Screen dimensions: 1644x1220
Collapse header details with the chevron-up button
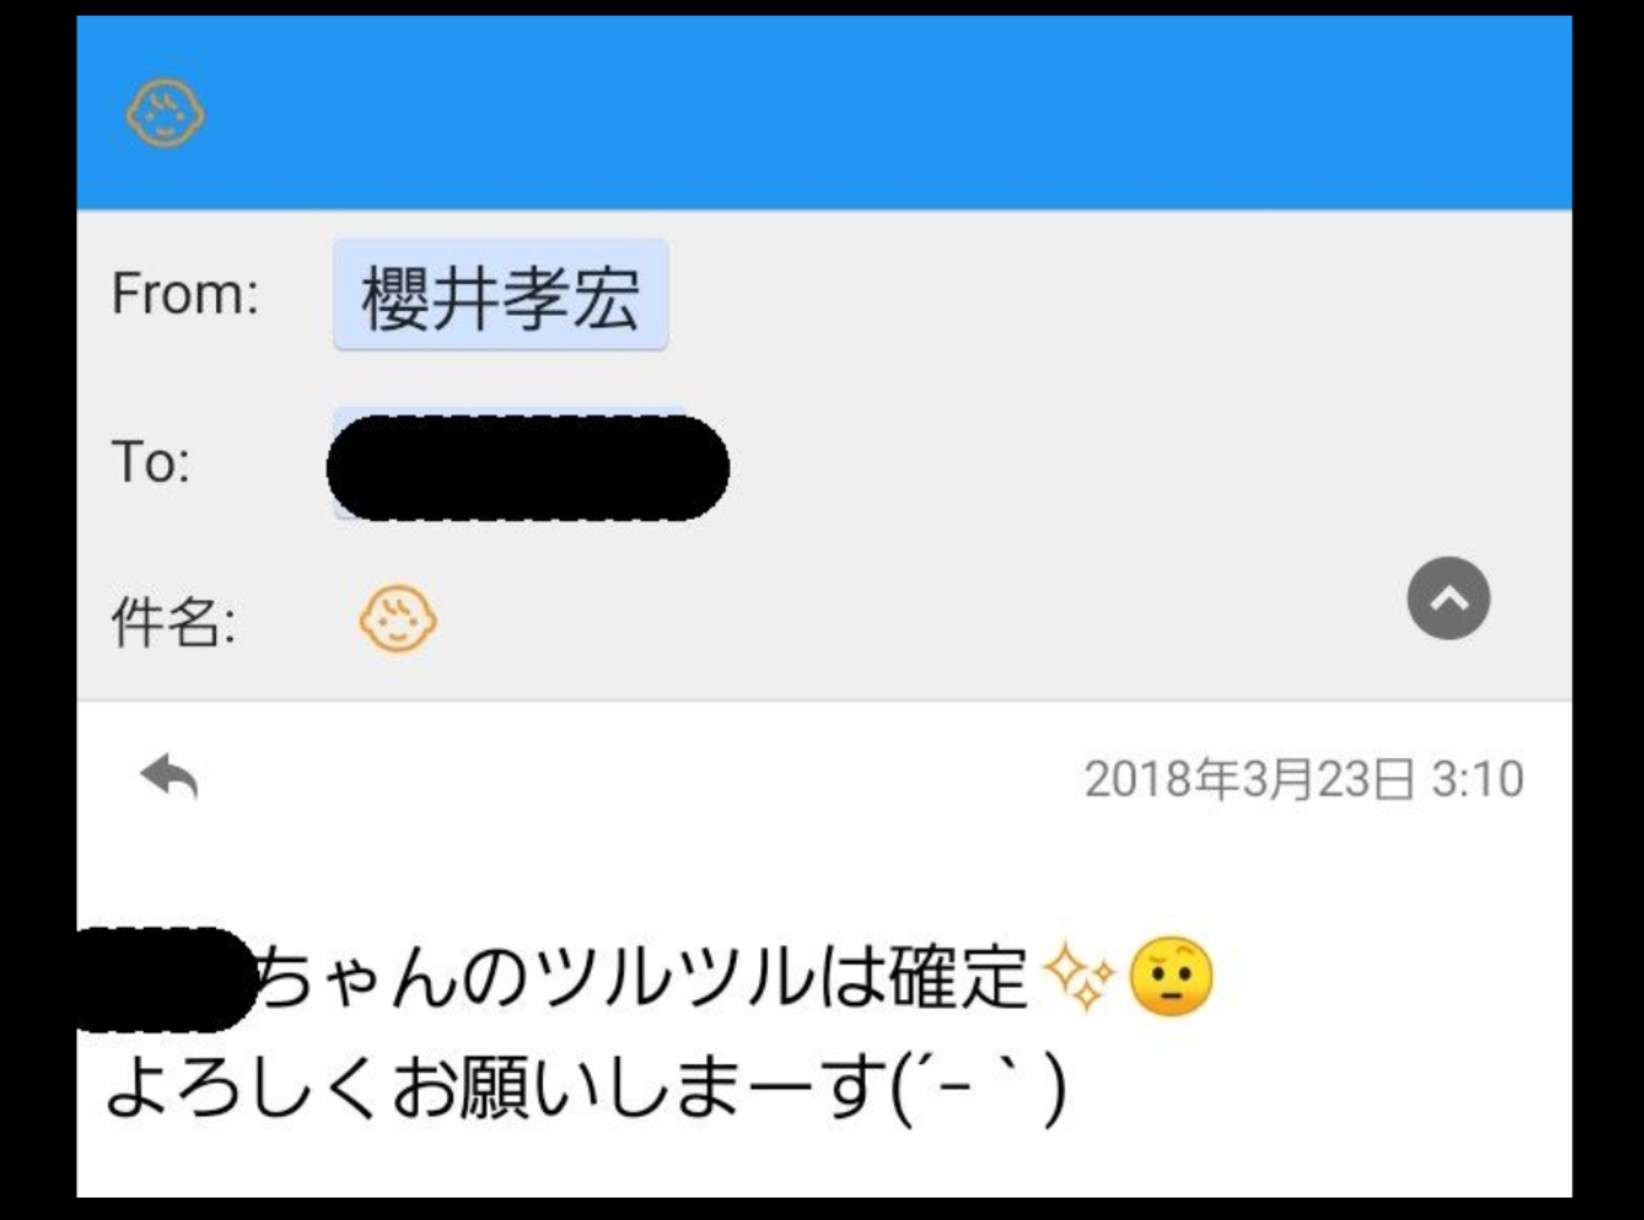[x=1449, y=598]
